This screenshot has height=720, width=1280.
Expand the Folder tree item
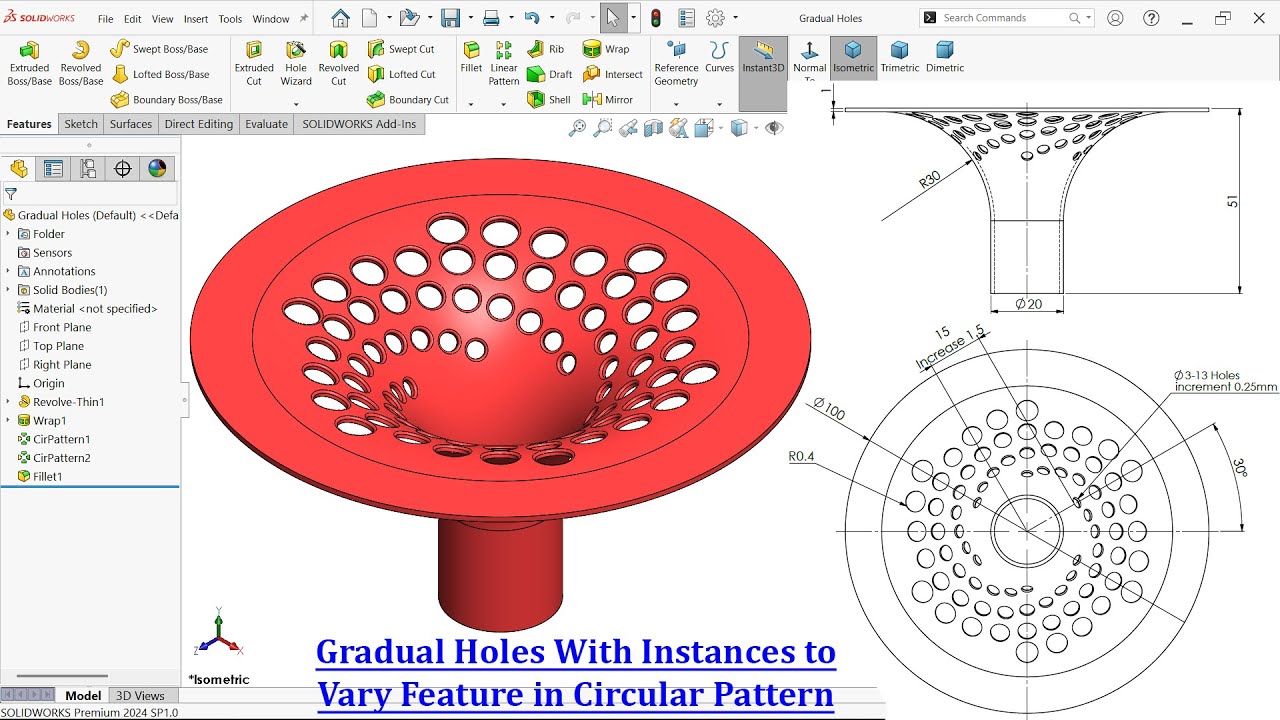8,234
